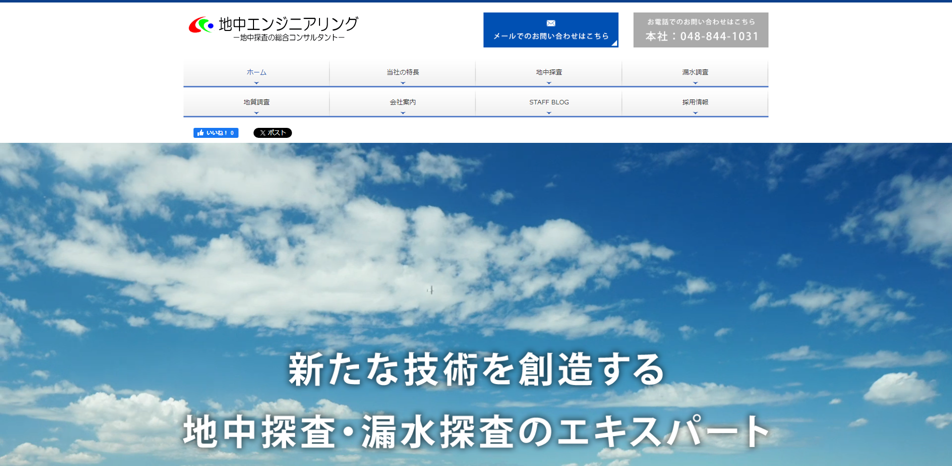Screen dimensions: 952x466
Task: Visit the STAFF BLOG menu link
Action: 549,102
